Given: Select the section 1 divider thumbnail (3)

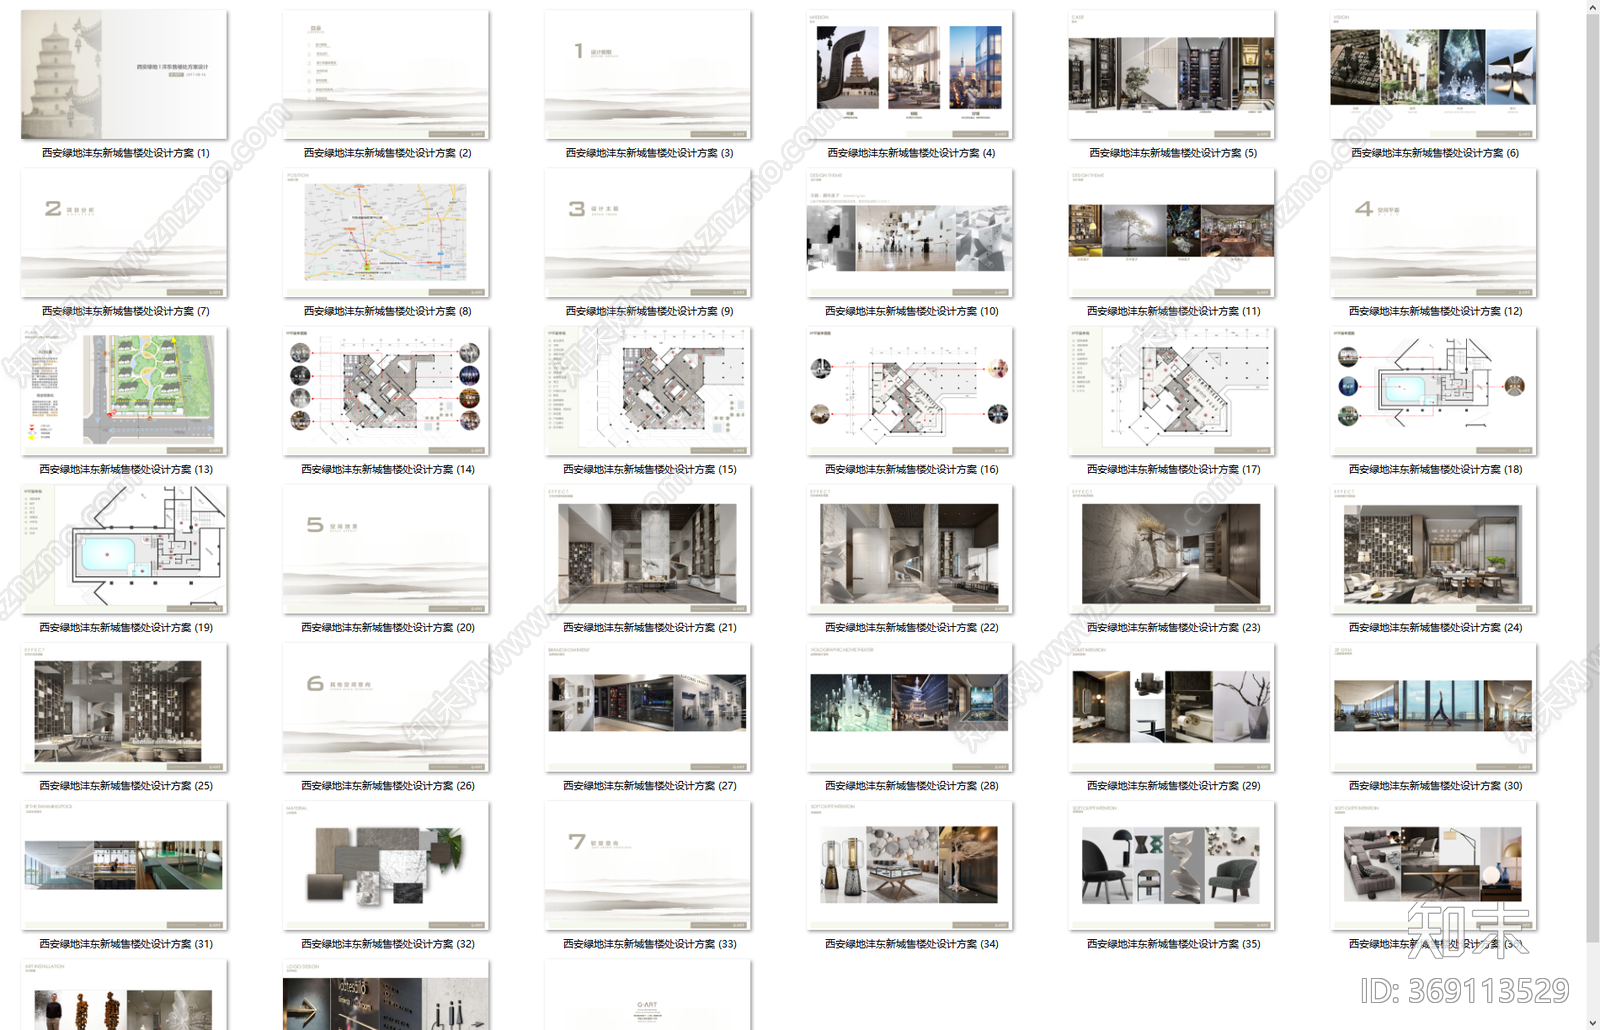Looking at the screenshot, I should pos(648,75).
